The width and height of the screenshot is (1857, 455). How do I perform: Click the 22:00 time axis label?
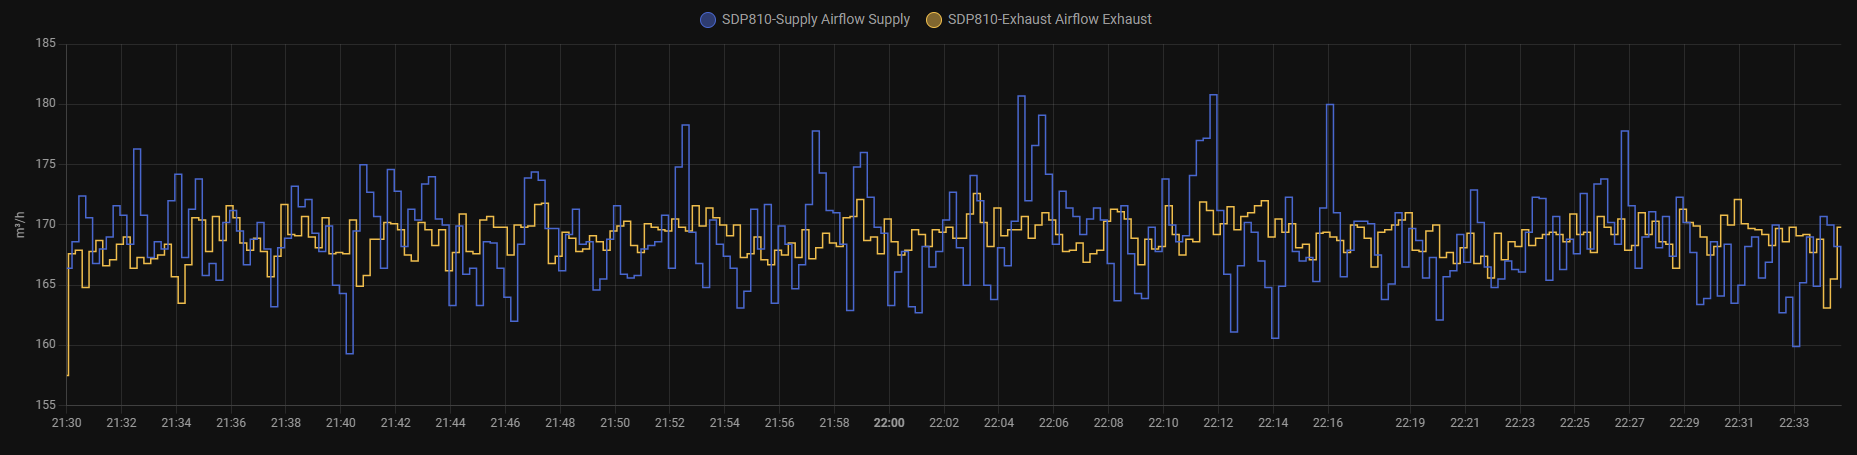pos(889,423)
